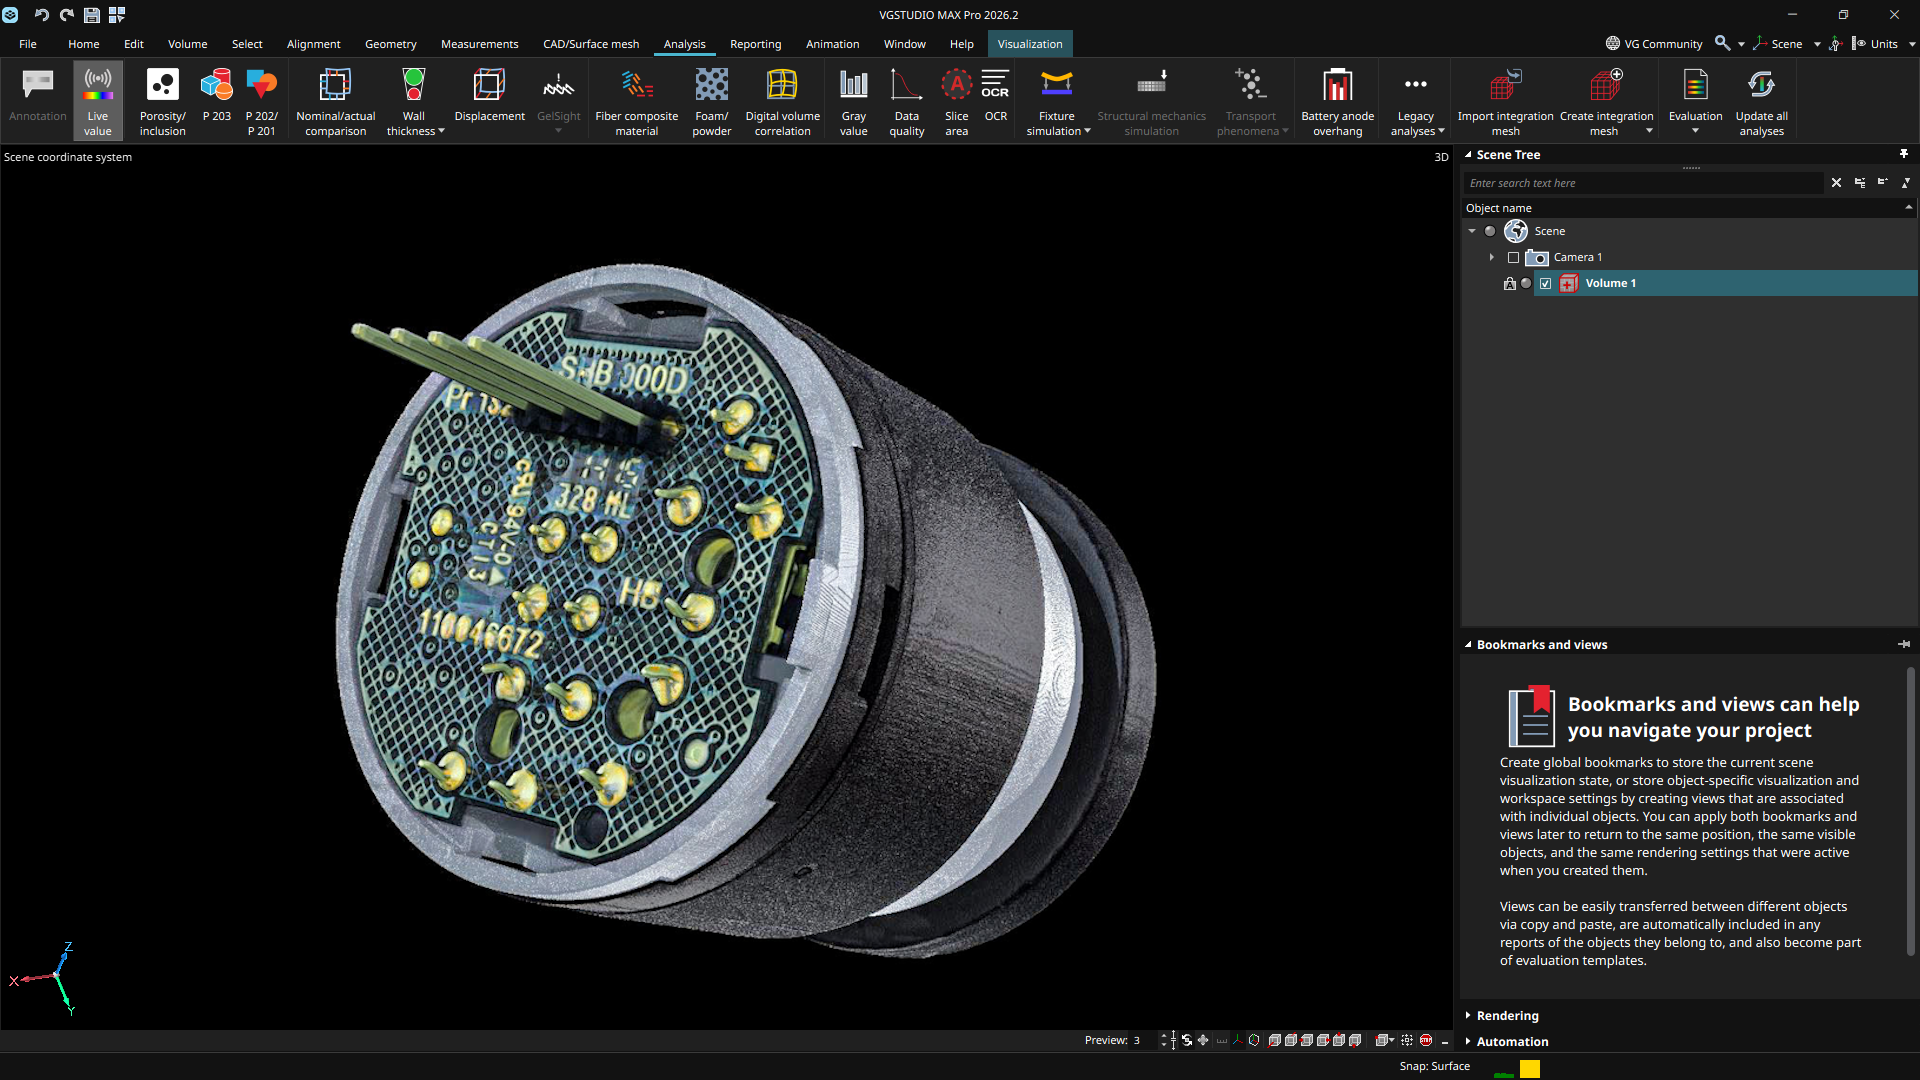
Task: Expand the Camera 1 tree node
Action: click(x=1491, y=258)
